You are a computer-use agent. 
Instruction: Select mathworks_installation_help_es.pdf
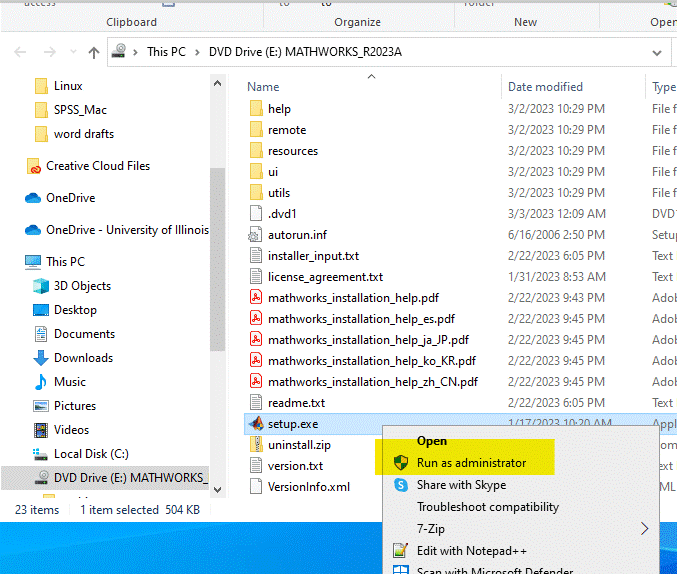click(352, 319)
